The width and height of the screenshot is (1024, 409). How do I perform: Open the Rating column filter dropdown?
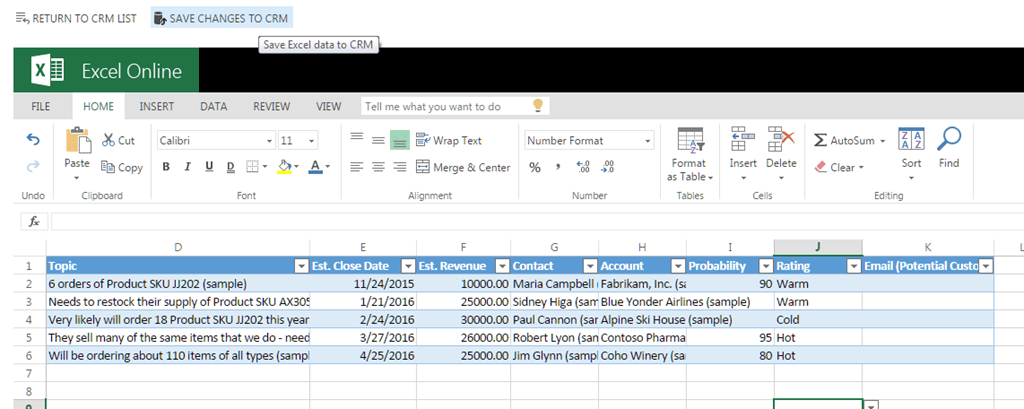coord(854,266)
